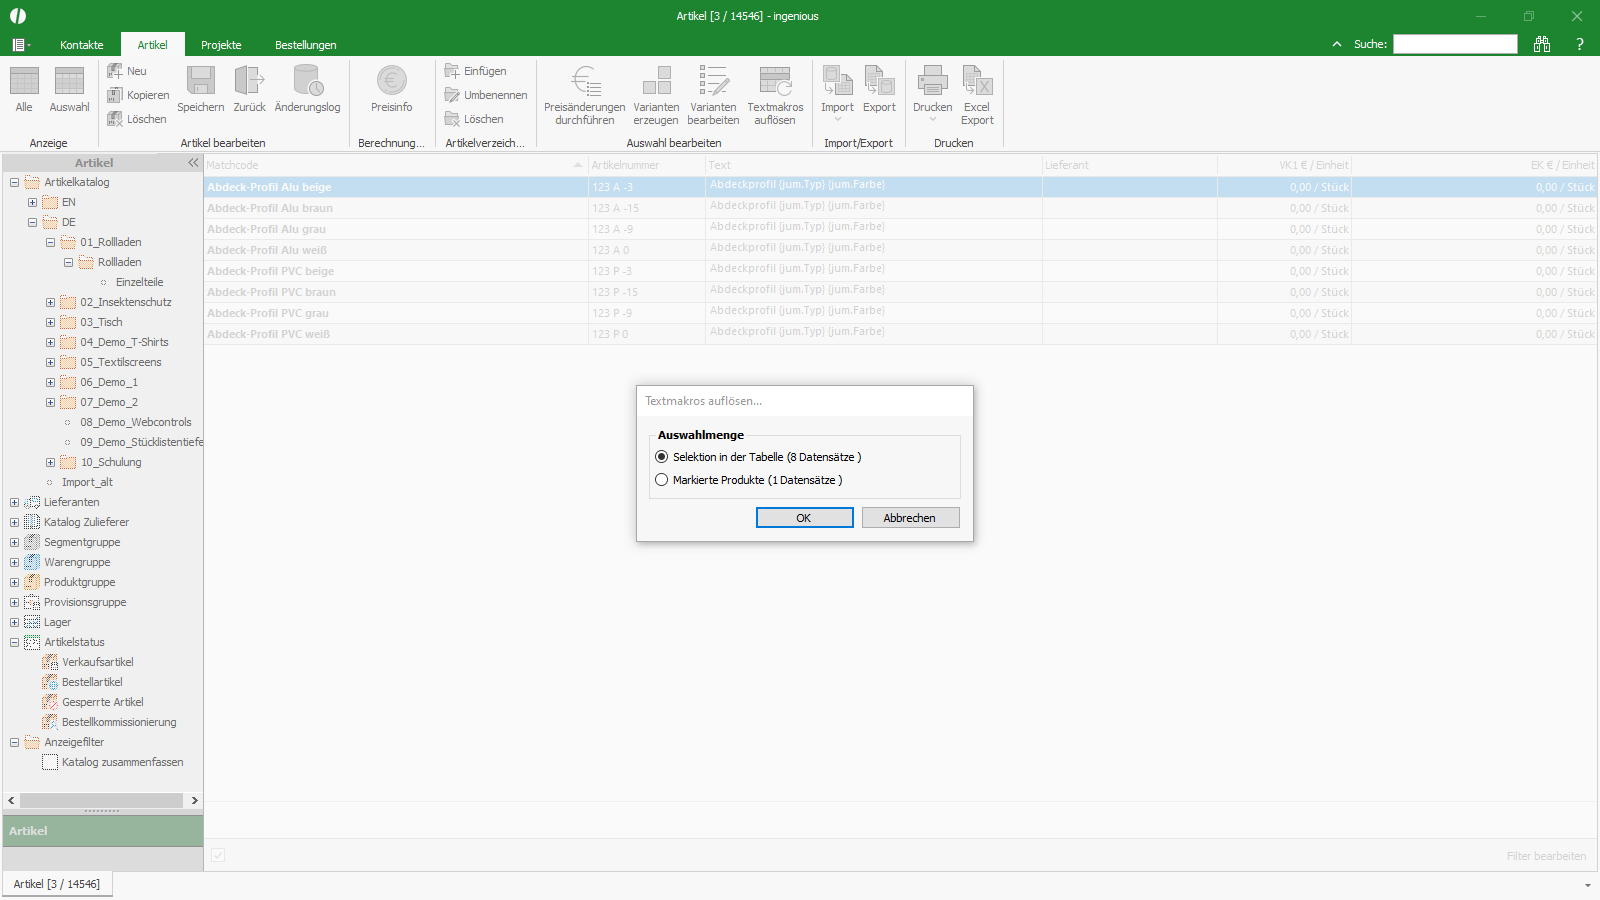Expand the Warengruppe node

tap(14, 562)
